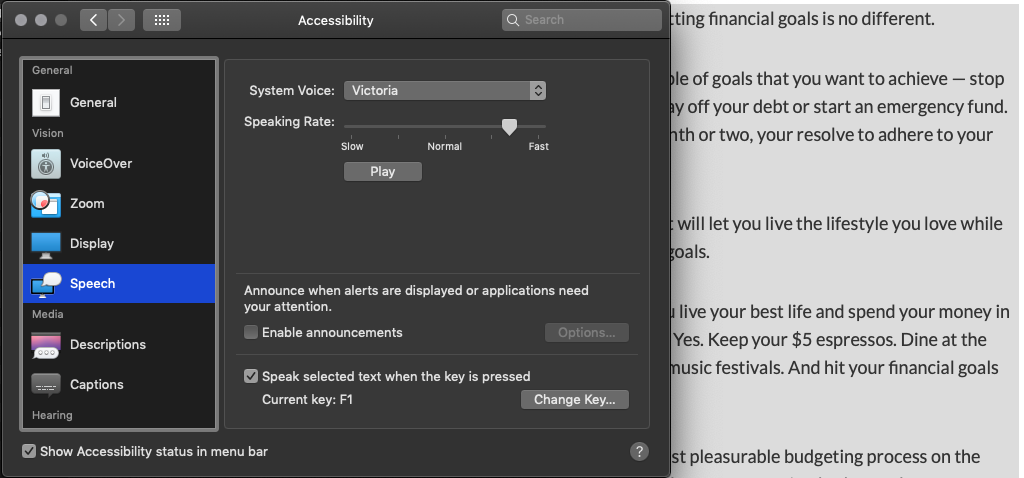Open the System Voice dropdown
The width and height of the screenshot is (1024, 478).
click(445, 90)
